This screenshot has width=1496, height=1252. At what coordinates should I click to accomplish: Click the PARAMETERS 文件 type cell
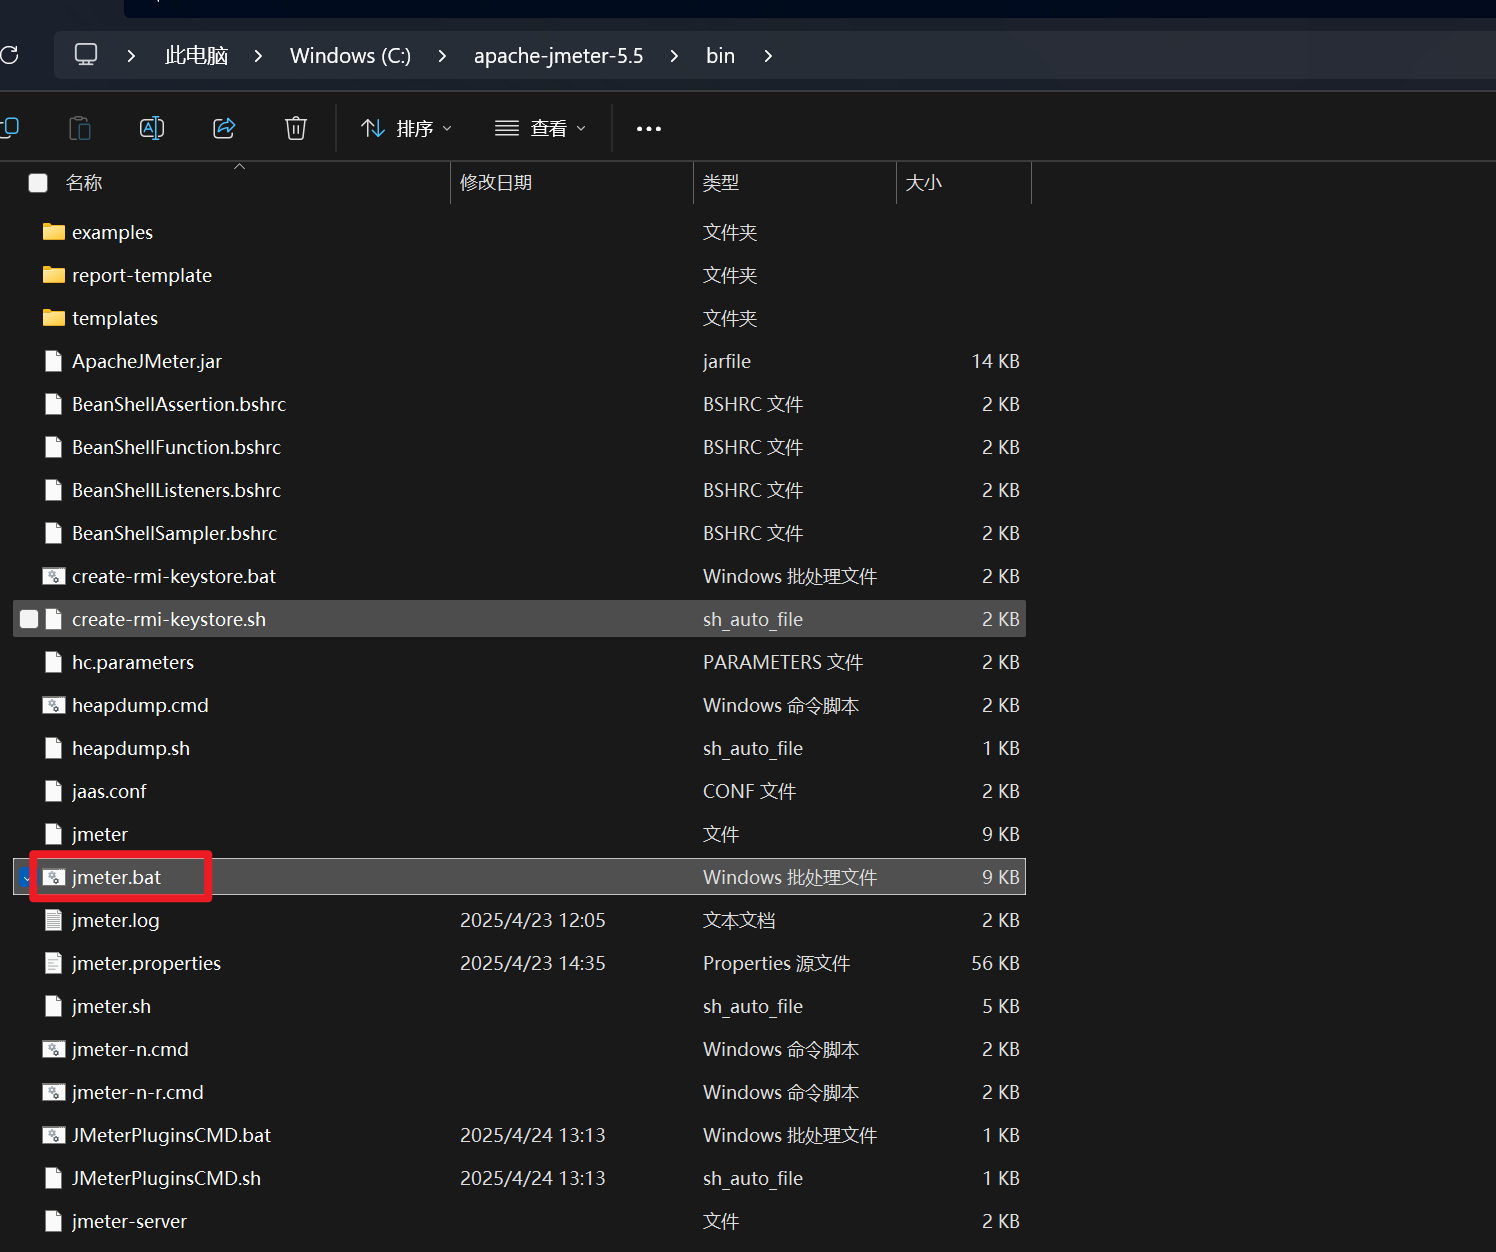(x=783, y=662)
